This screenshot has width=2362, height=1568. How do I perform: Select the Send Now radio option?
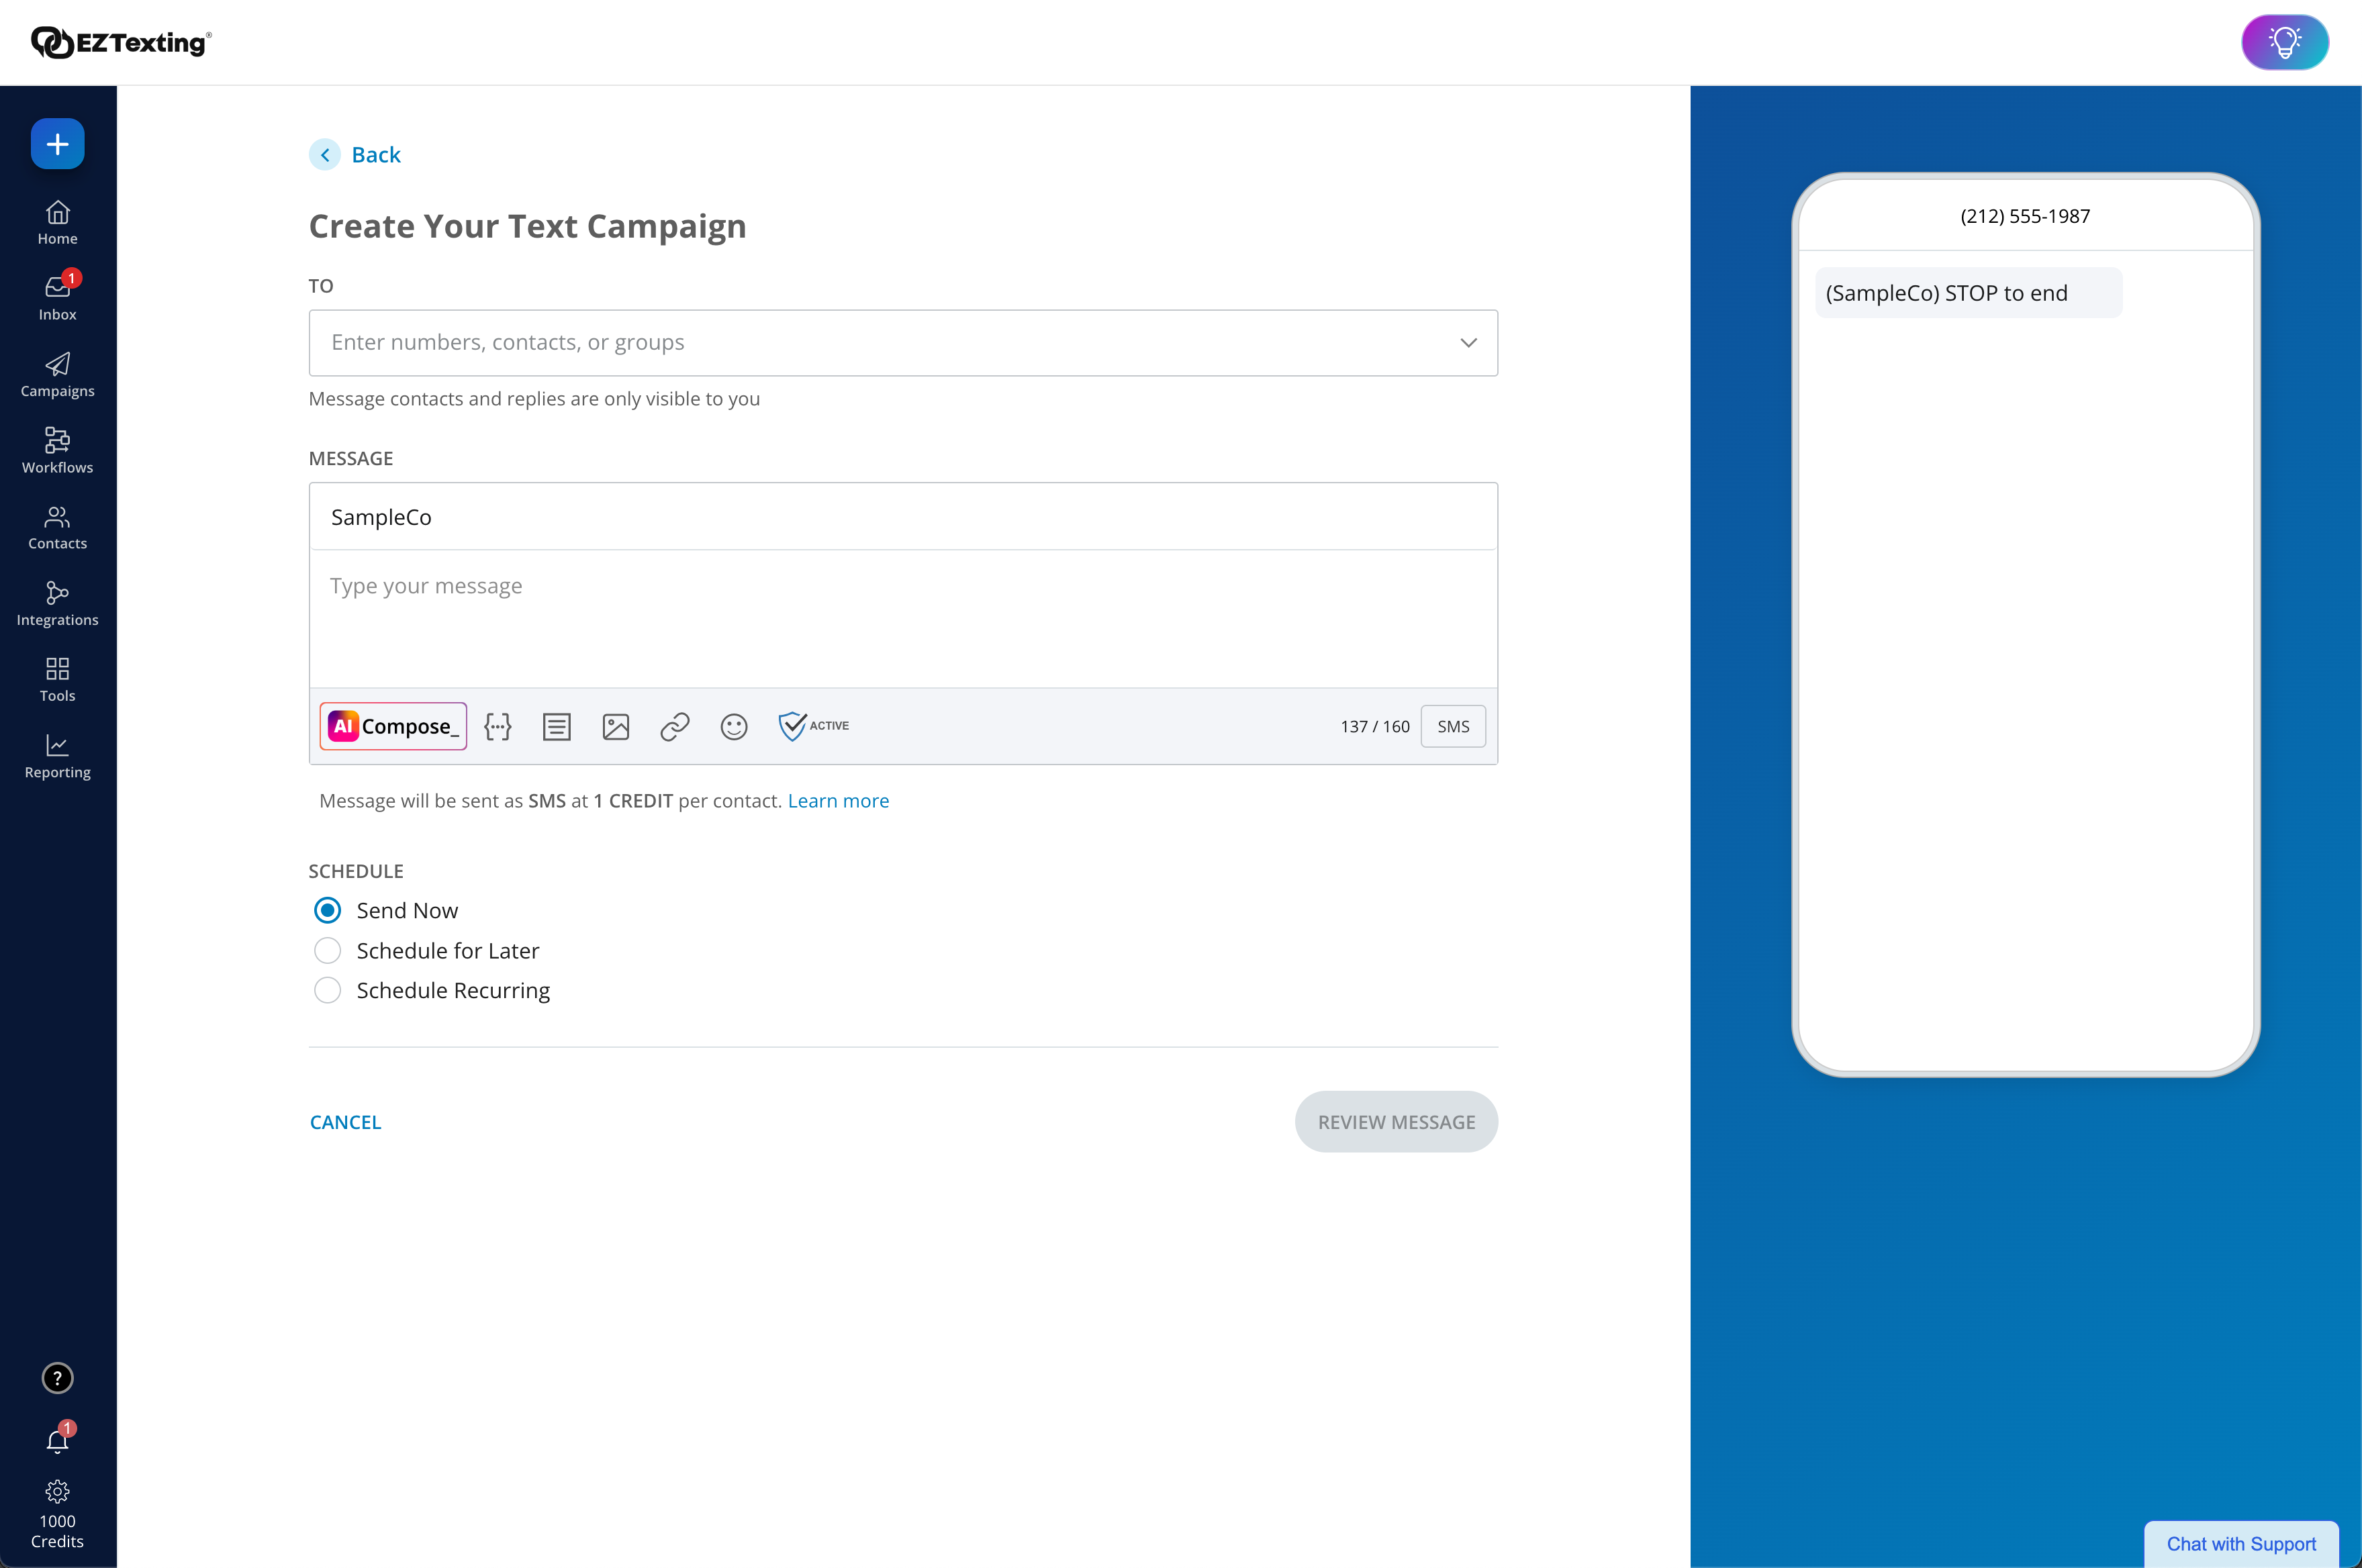(x=328, y=910)
